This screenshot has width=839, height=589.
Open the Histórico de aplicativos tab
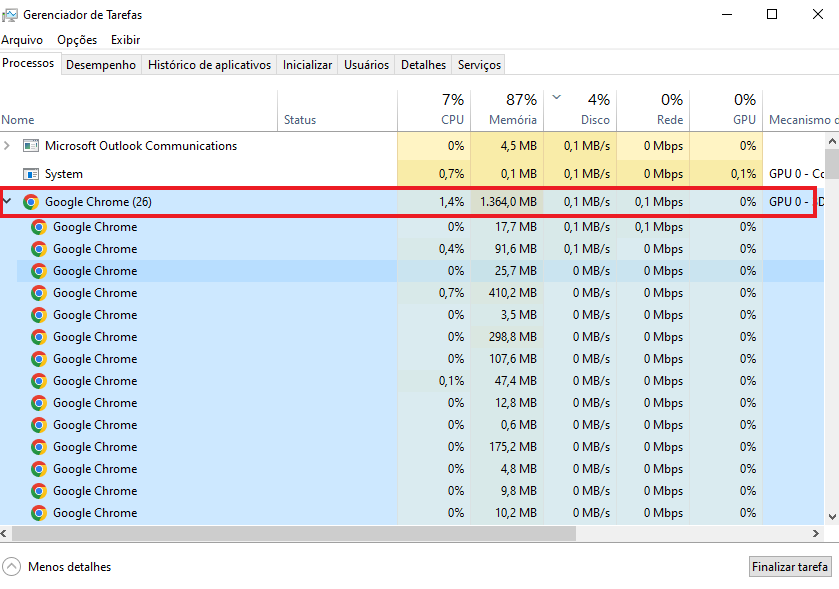pyautogui.click(x=209, y=65)
